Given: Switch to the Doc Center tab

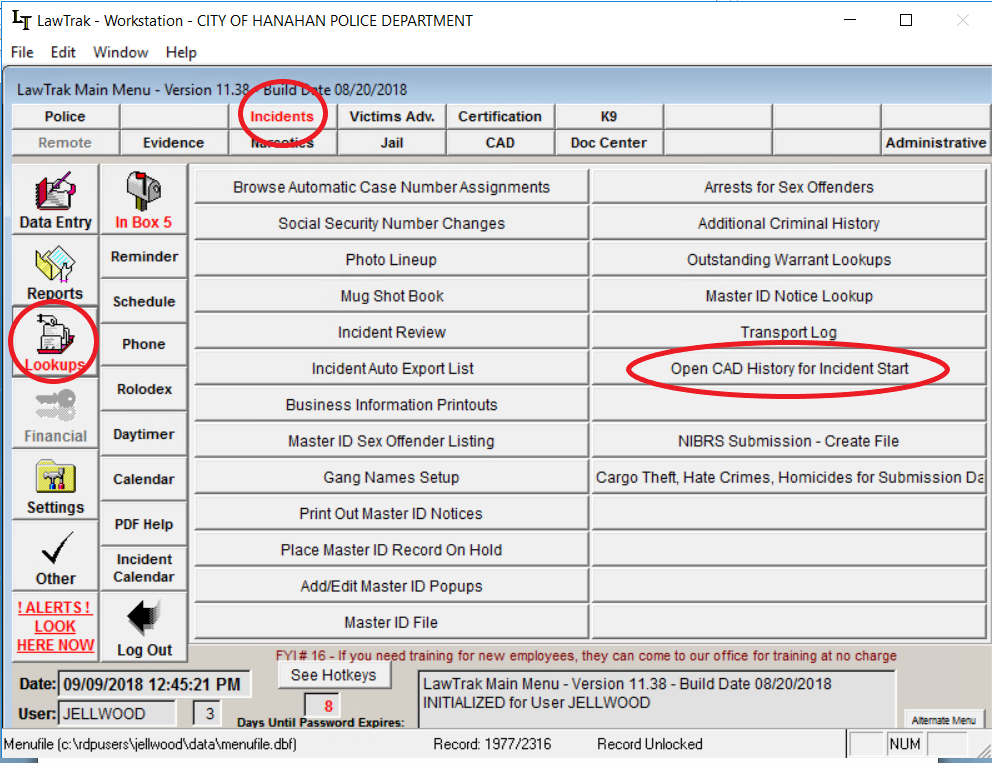Looking at the screenshot, I should (x=609, y=143).
